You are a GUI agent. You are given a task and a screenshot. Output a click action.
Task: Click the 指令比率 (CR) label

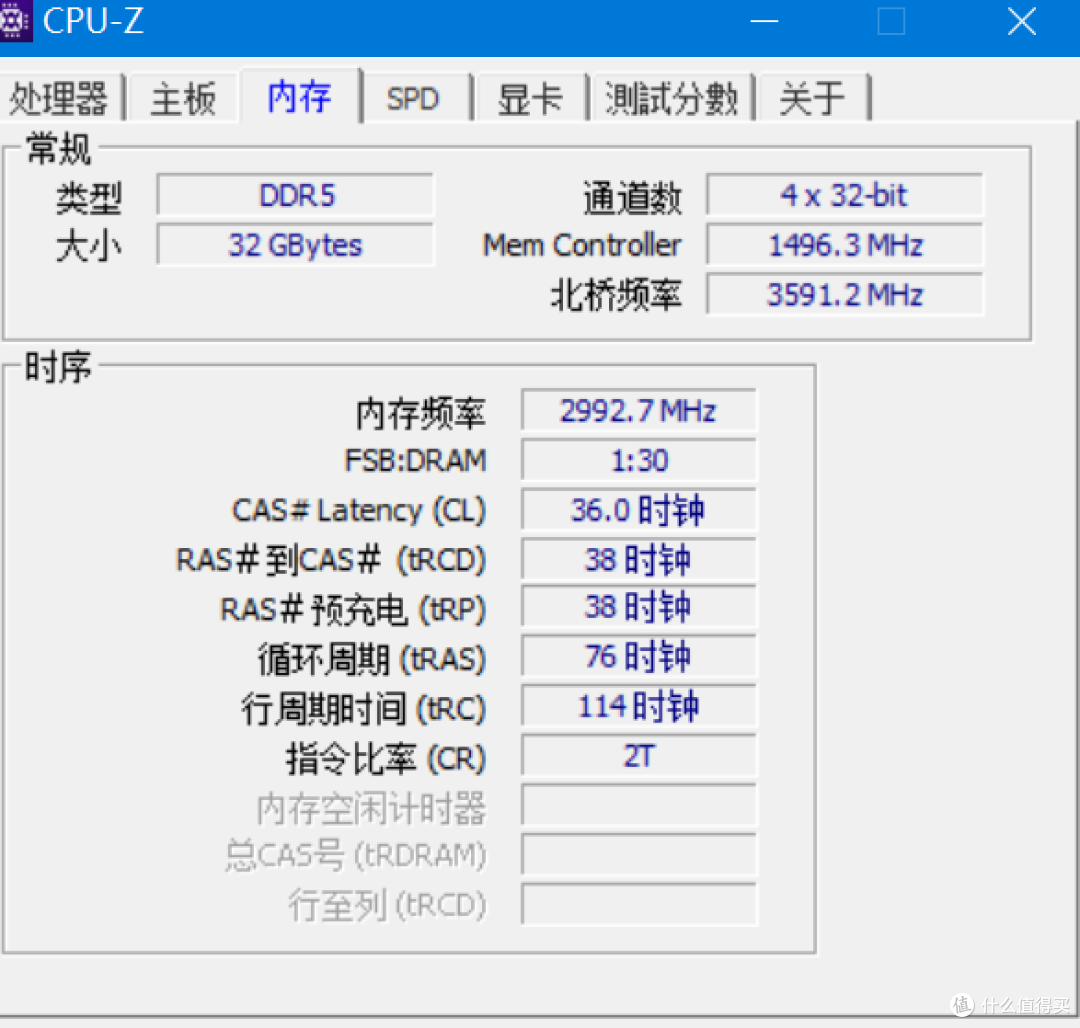point(386,759)
